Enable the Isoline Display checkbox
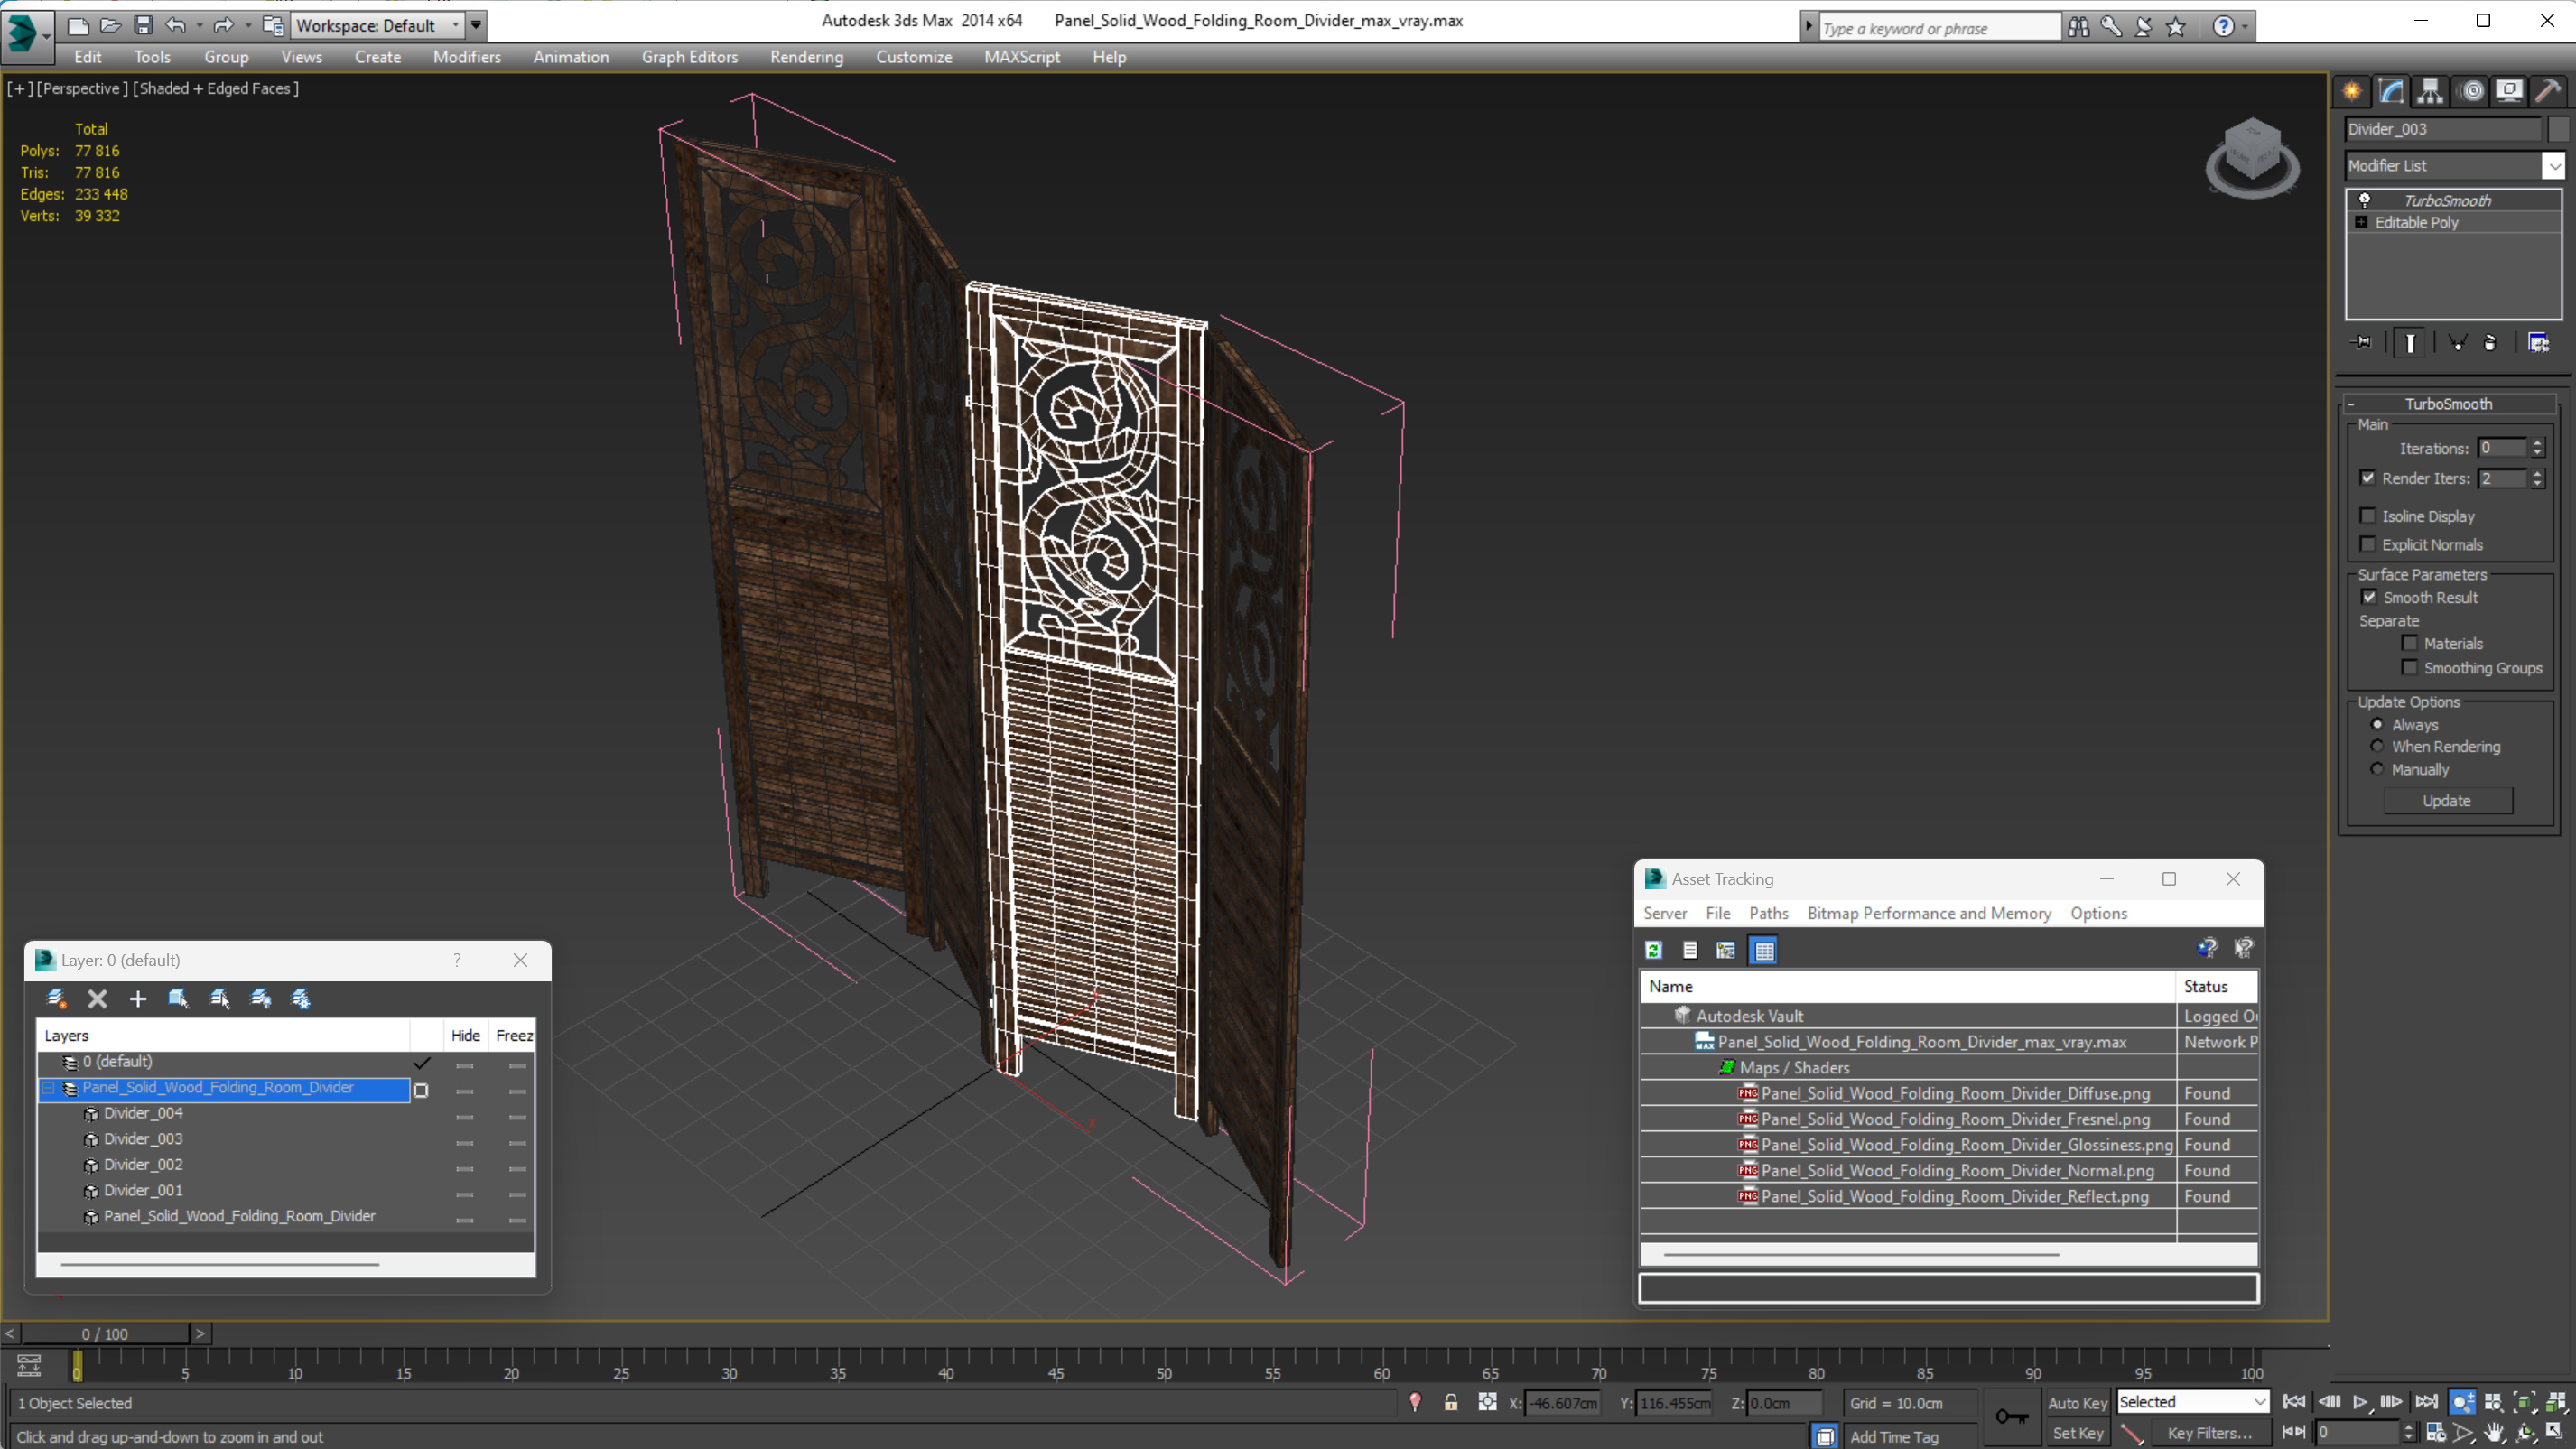 click(x=2367, y=516)
